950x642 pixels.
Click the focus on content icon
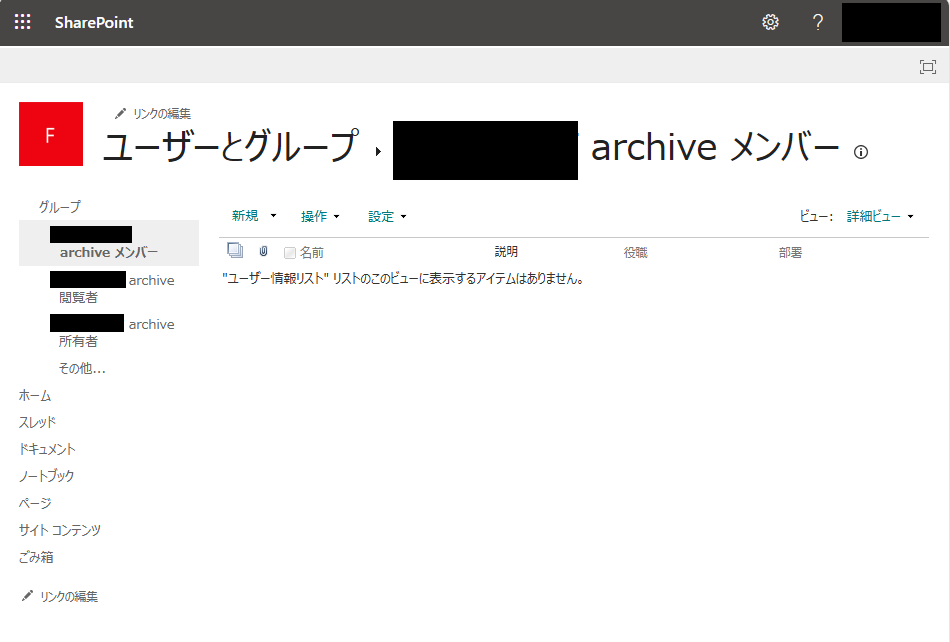(928, 67)
